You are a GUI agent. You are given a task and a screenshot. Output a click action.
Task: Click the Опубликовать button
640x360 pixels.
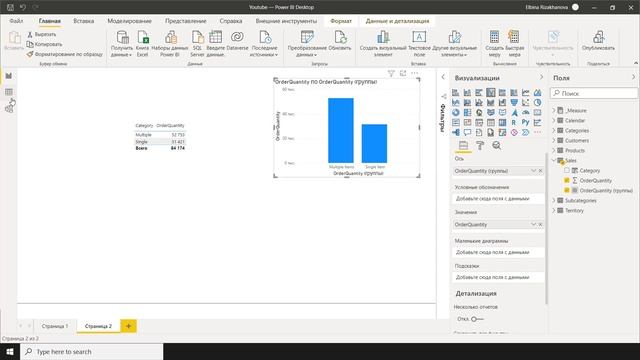click(598, 41)
